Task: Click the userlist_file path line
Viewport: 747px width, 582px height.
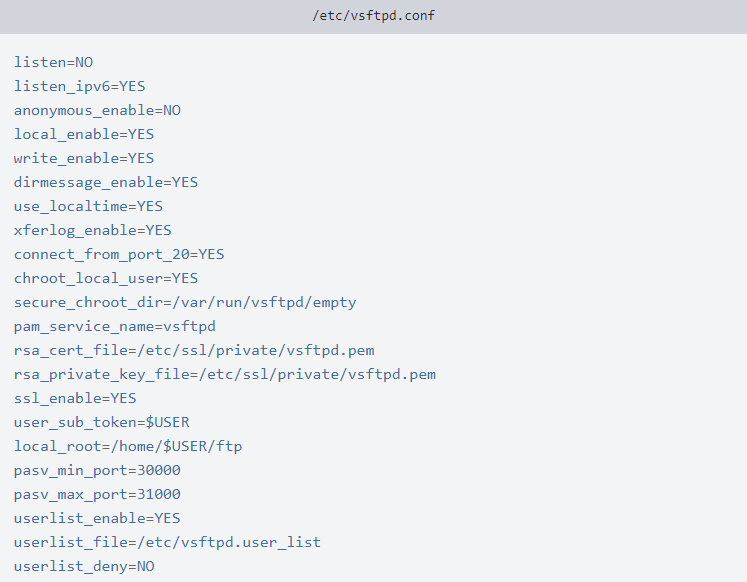Action: point(167,542)
